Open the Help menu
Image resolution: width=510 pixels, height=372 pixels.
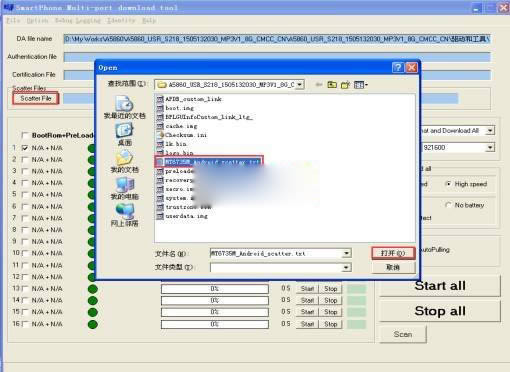point(149,20)
